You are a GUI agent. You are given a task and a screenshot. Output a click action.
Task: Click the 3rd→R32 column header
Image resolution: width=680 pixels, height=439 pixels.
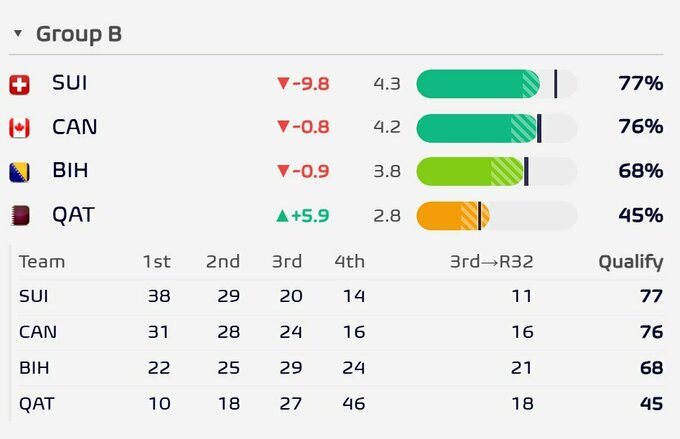491,262
